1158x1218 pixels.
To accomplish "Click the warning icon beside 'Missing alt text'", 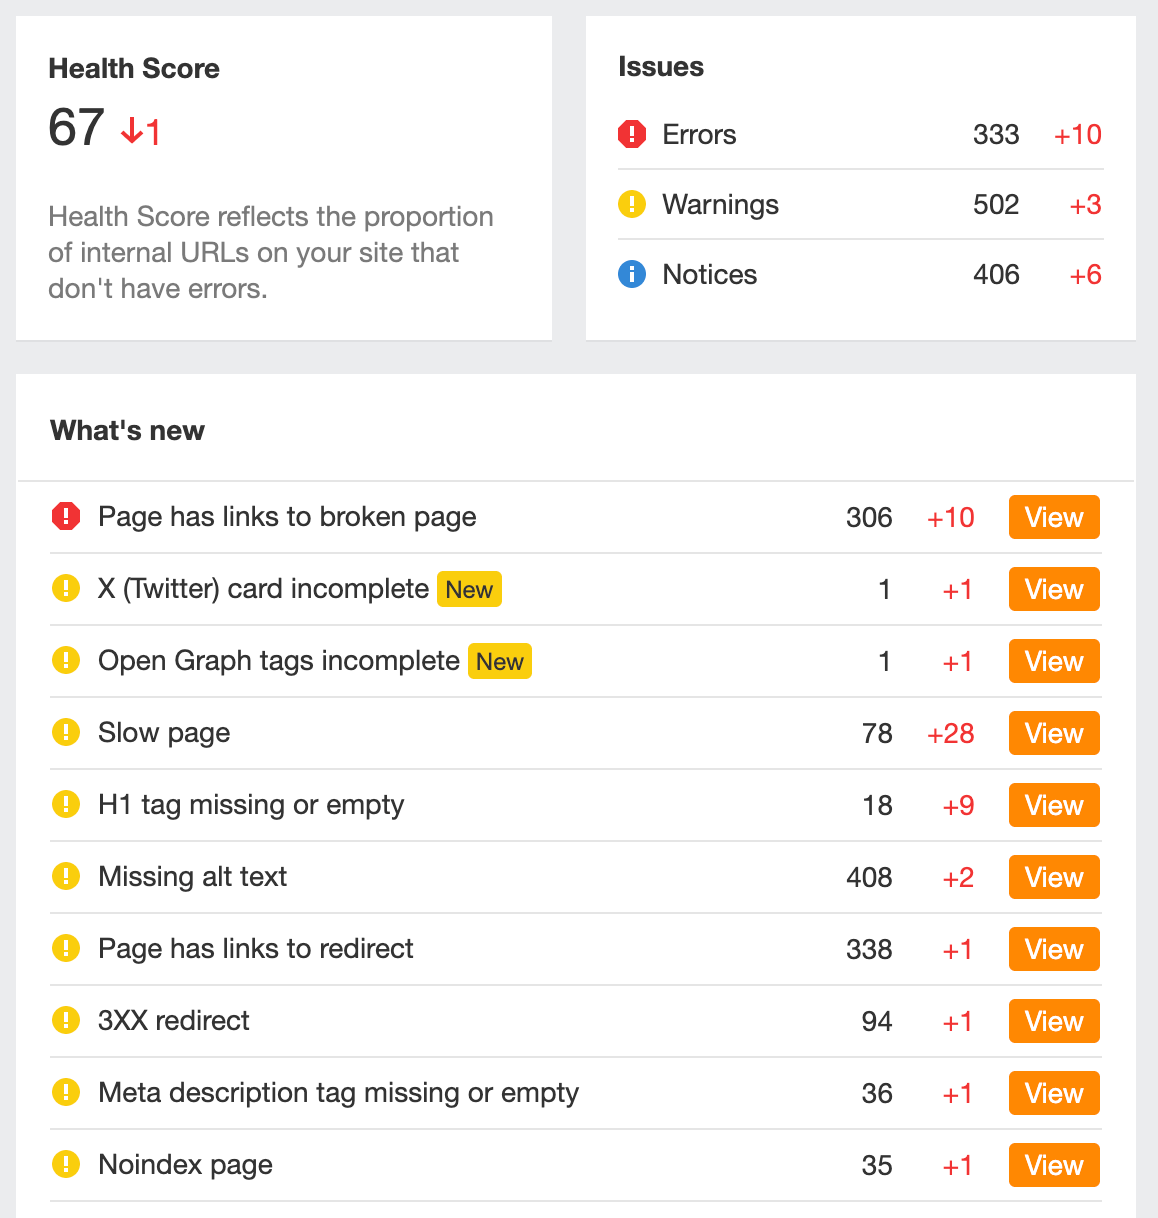I will 66,876.
